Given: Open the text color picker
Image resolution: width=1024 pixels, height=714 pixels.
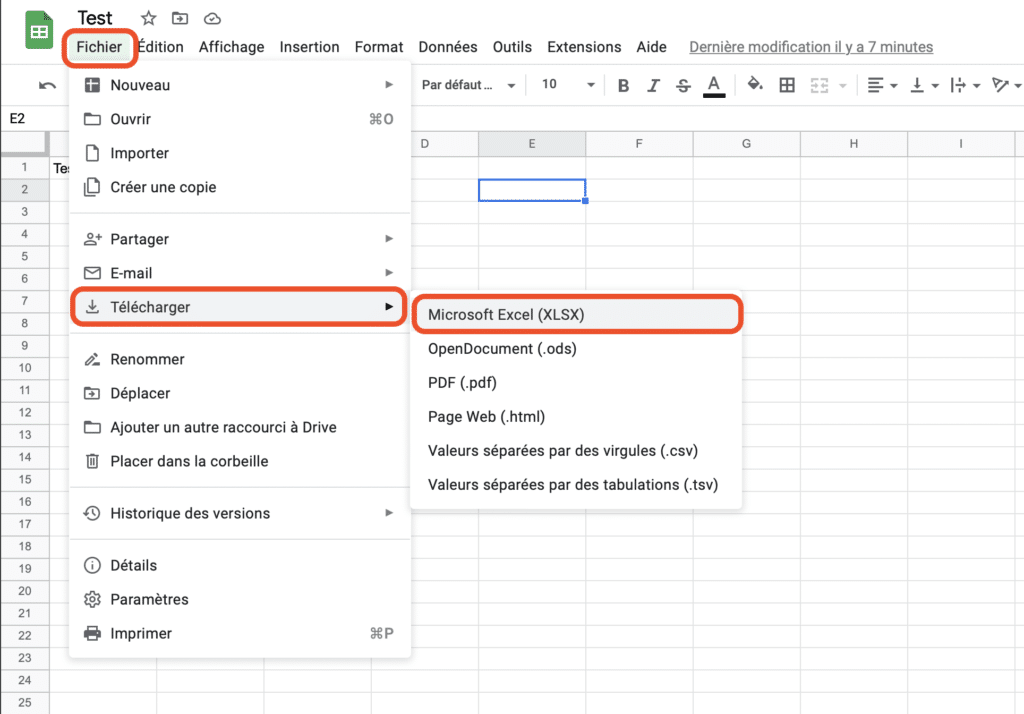Looking at the screenshot, I should click(714, 86).
